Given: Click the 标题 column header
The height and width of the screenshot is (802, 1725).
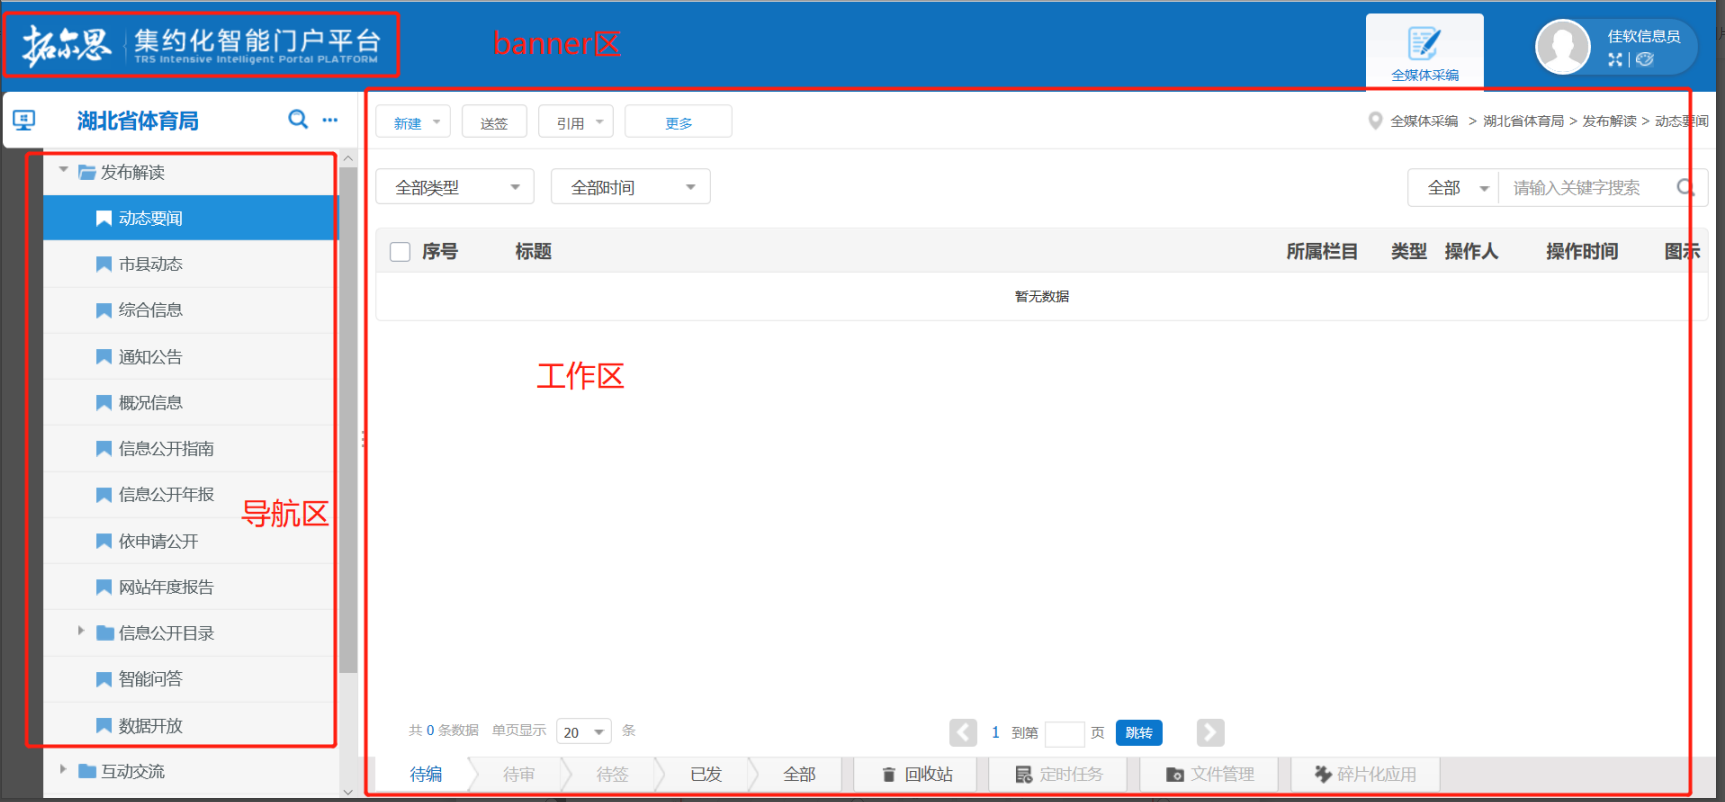Looking at the screenshot, I should coord(533,251).
